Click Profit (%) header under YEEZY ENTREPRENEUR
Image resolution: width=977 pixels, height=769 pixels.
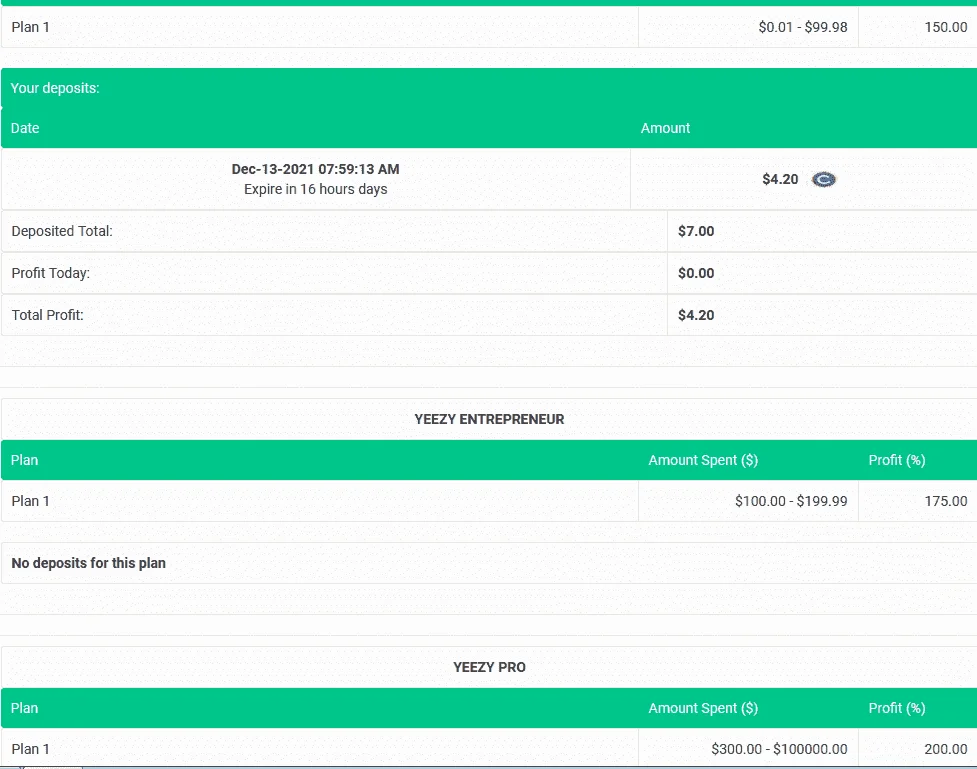(897, 460)
